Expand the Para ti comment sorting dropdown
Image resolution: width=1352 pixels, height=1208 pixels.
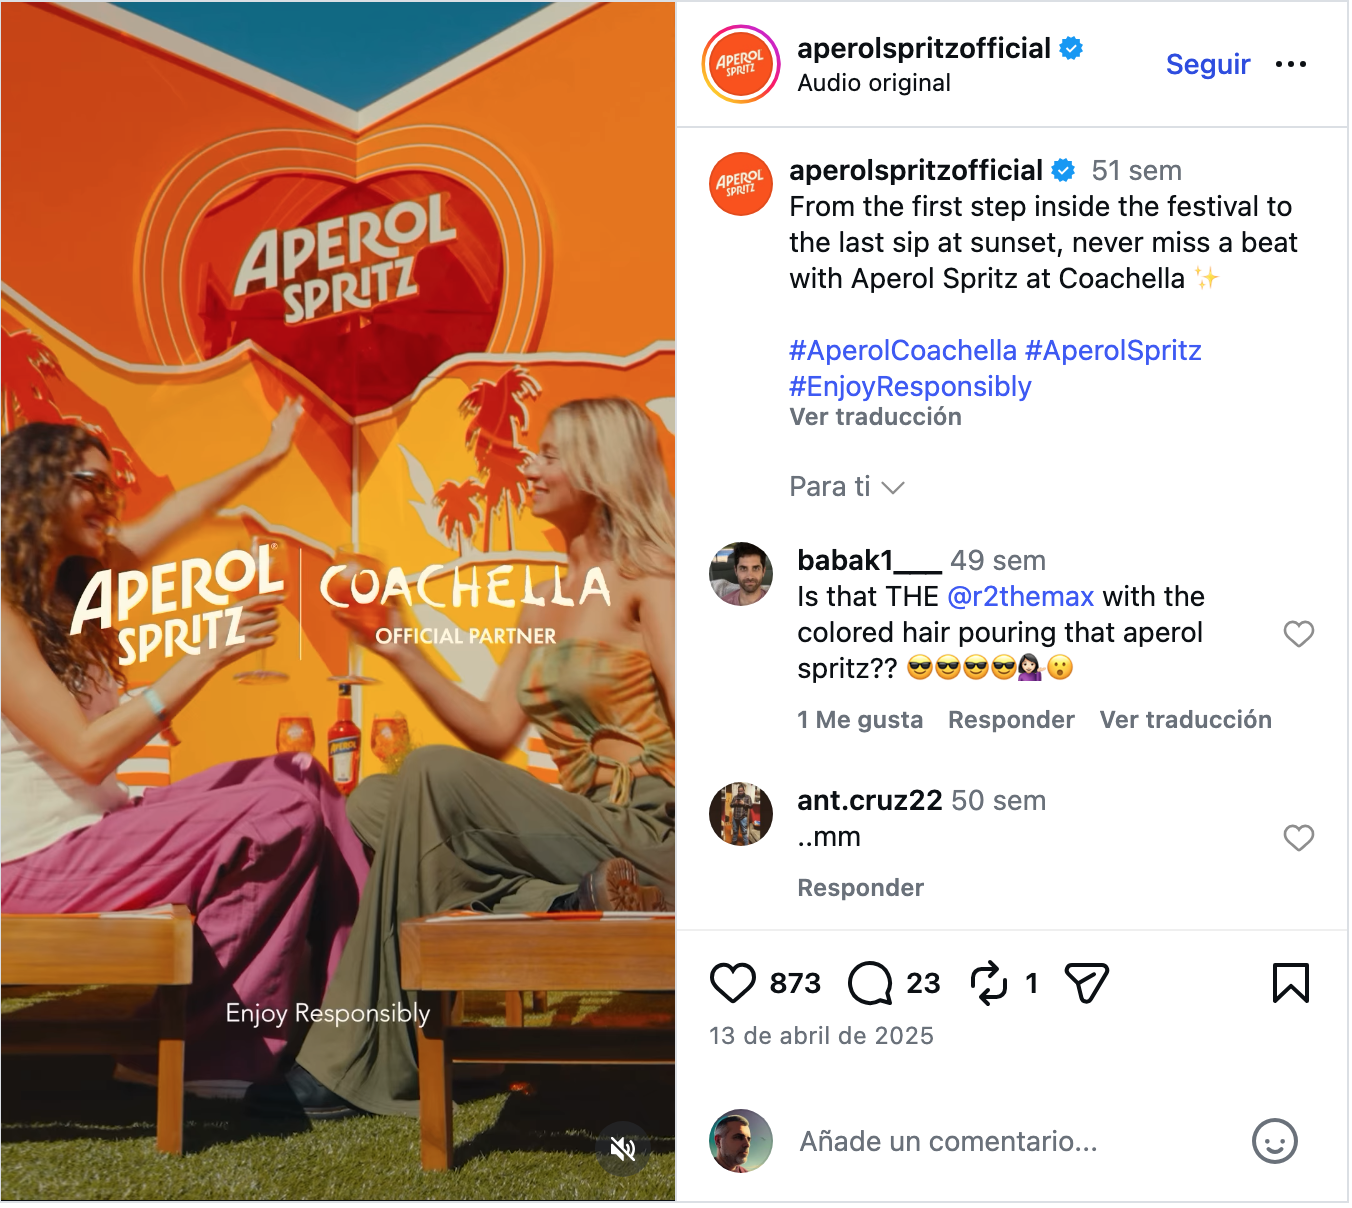[x=846, y=487]
